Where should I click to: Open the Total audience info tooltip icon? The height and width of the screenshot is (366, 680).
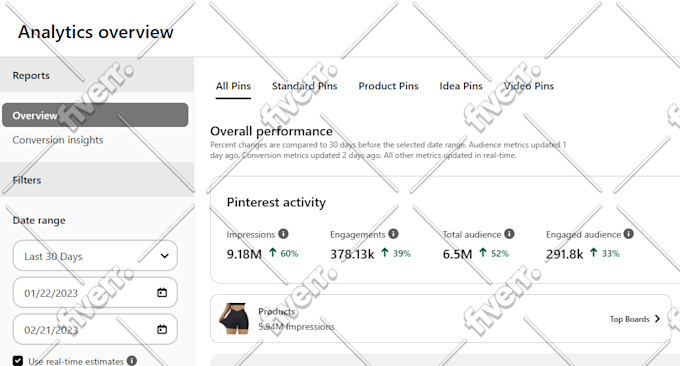[509, 234]
